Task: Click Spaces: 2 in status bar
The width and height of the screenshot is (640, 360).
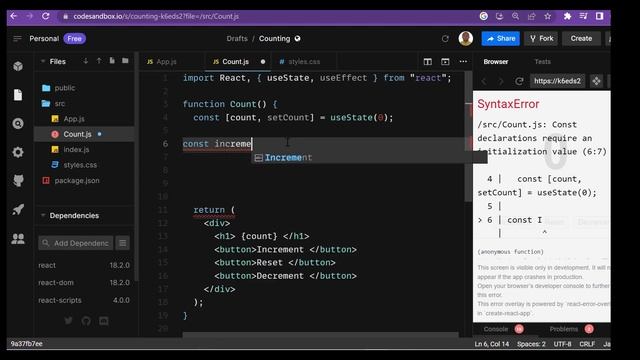Action: tap(531, 344)
